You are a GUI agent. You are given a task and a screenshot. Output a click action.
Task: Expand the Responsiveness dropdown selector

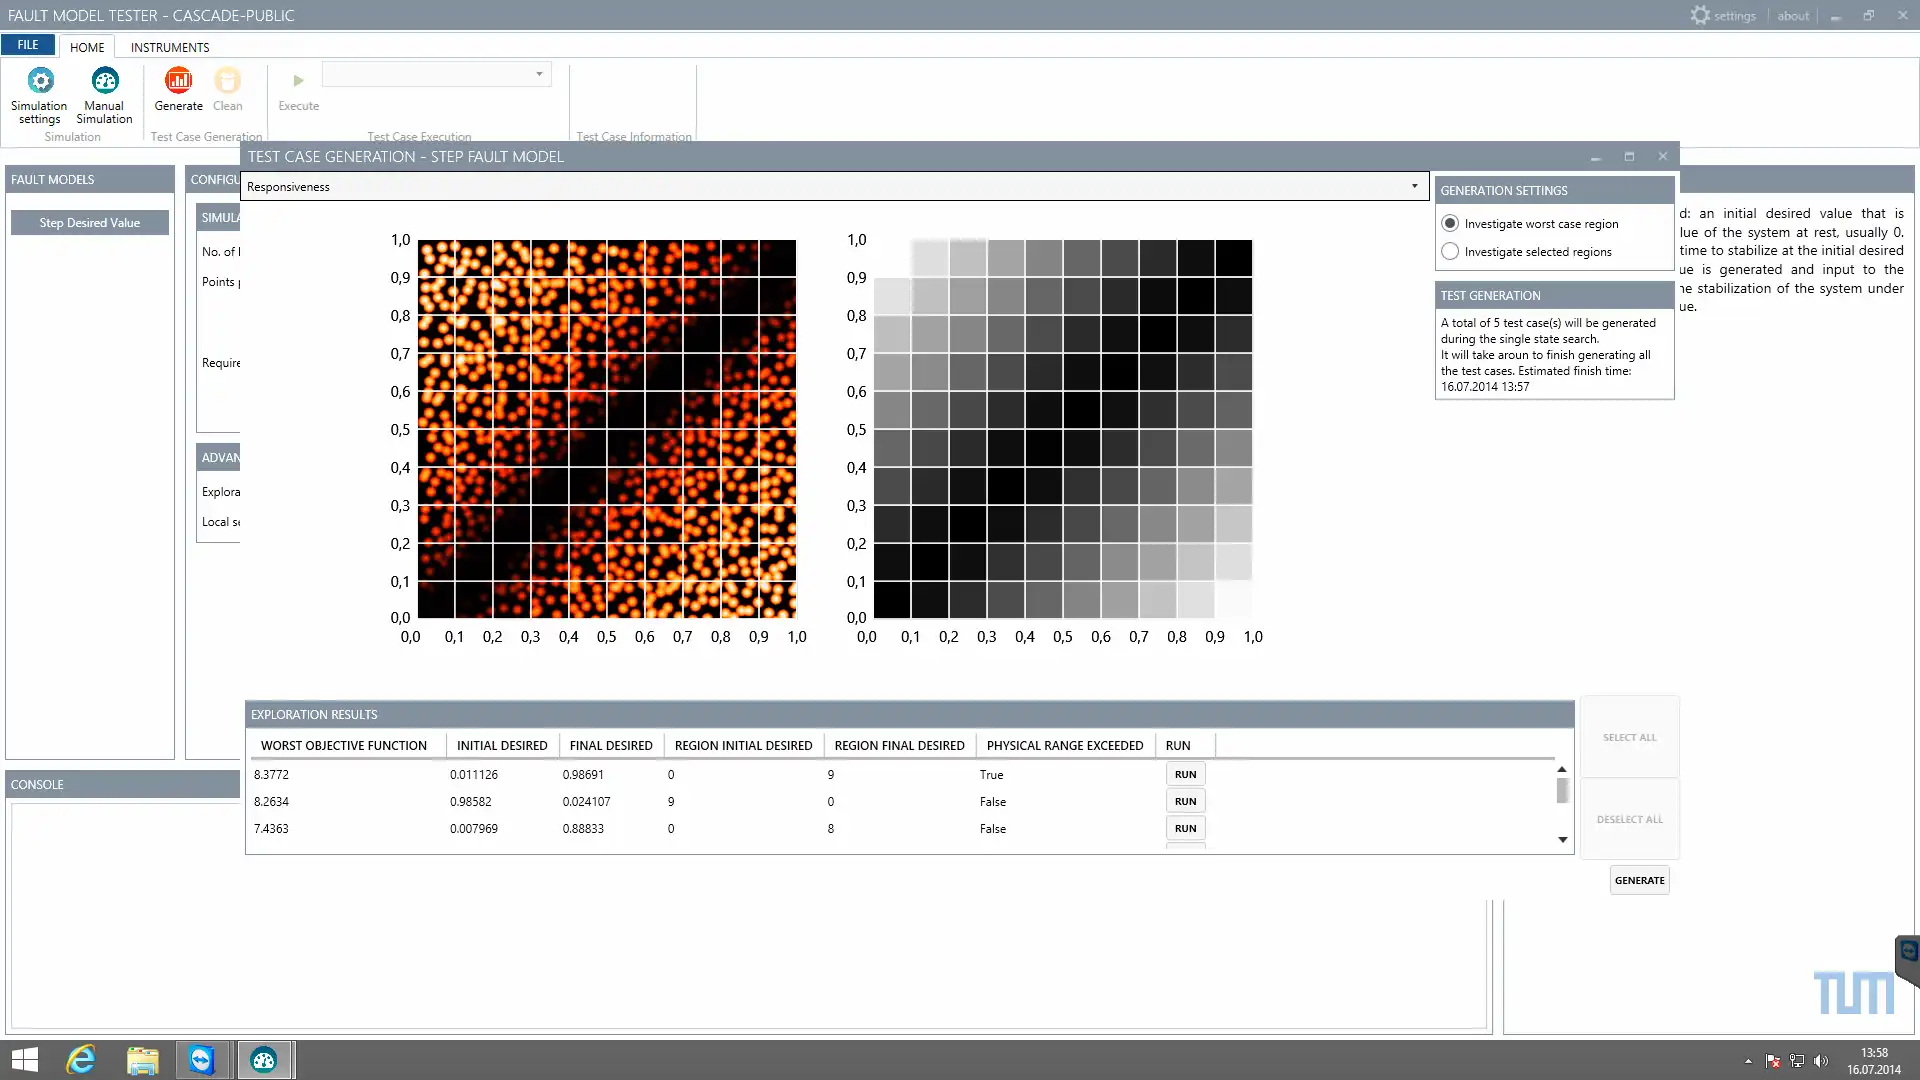click(x=1415, y=186)
